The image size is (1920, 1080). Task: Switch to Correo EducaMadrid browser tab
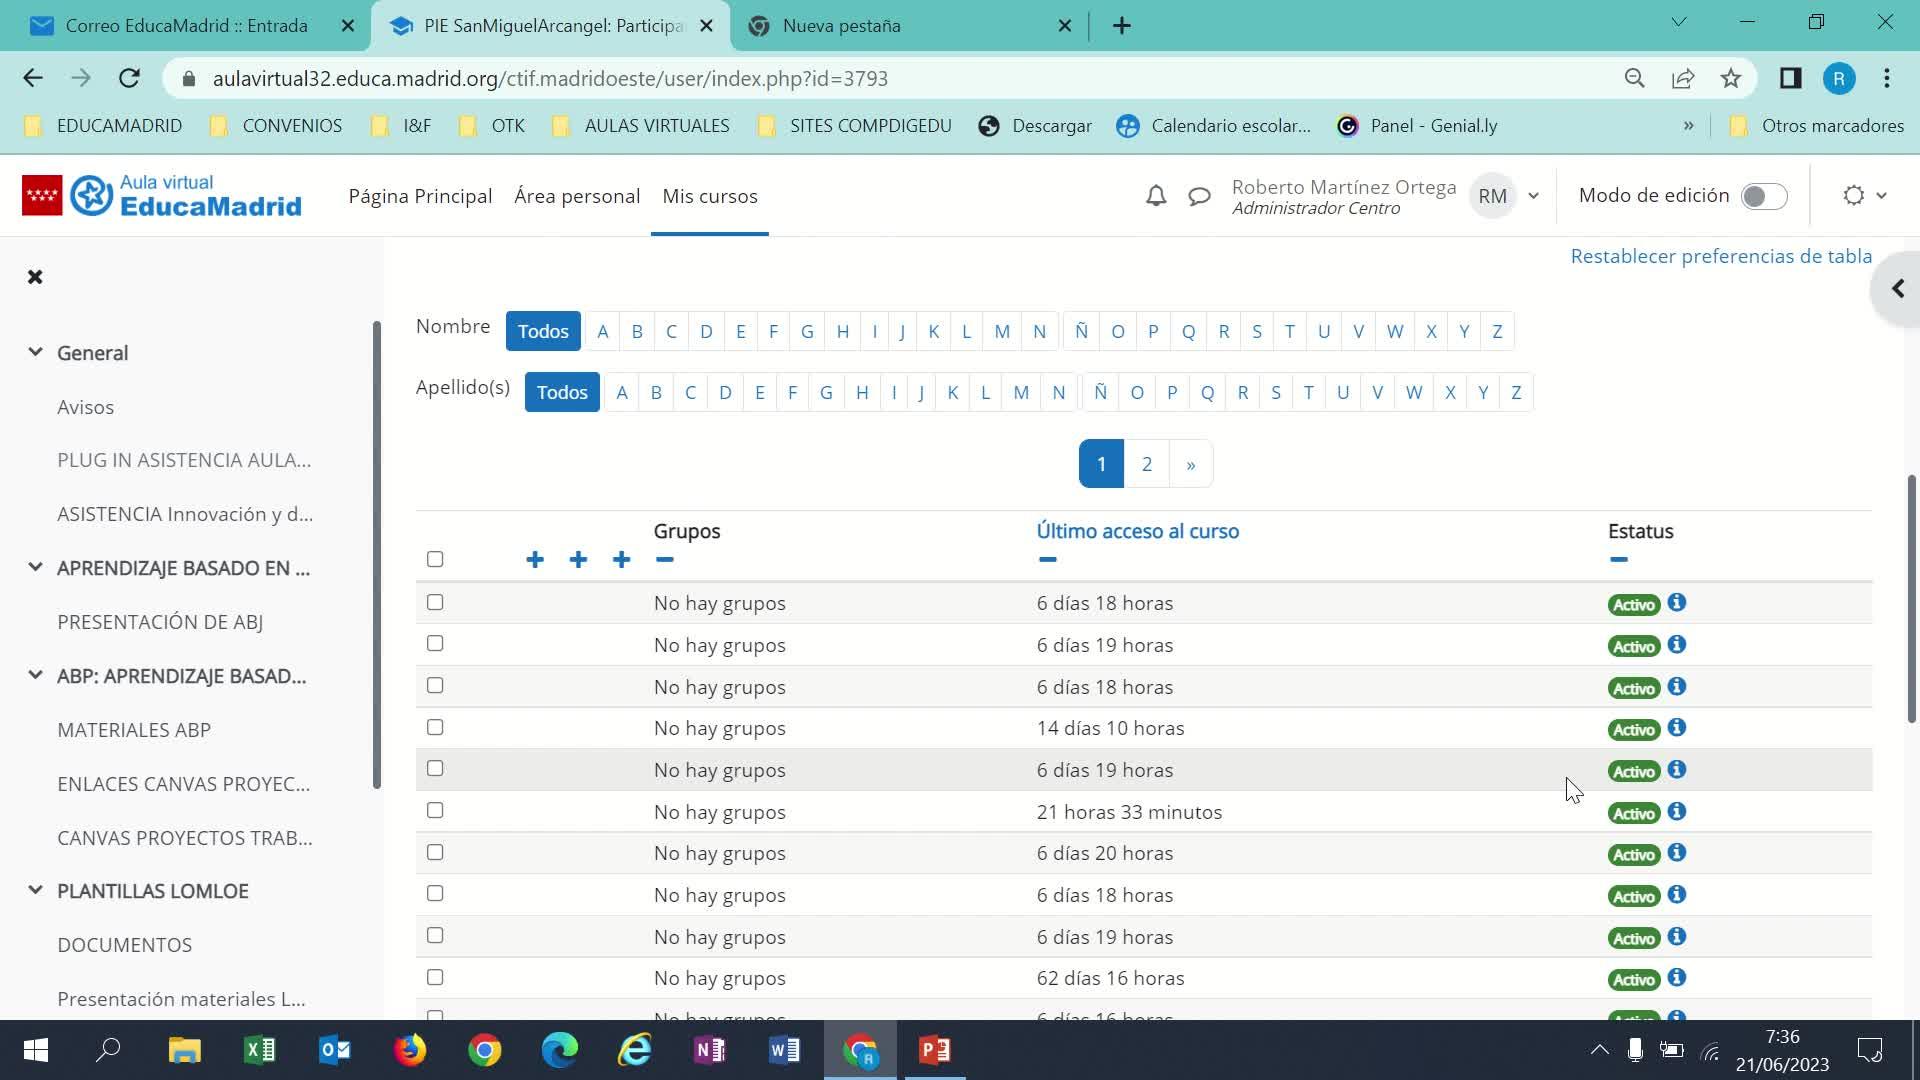186,26
